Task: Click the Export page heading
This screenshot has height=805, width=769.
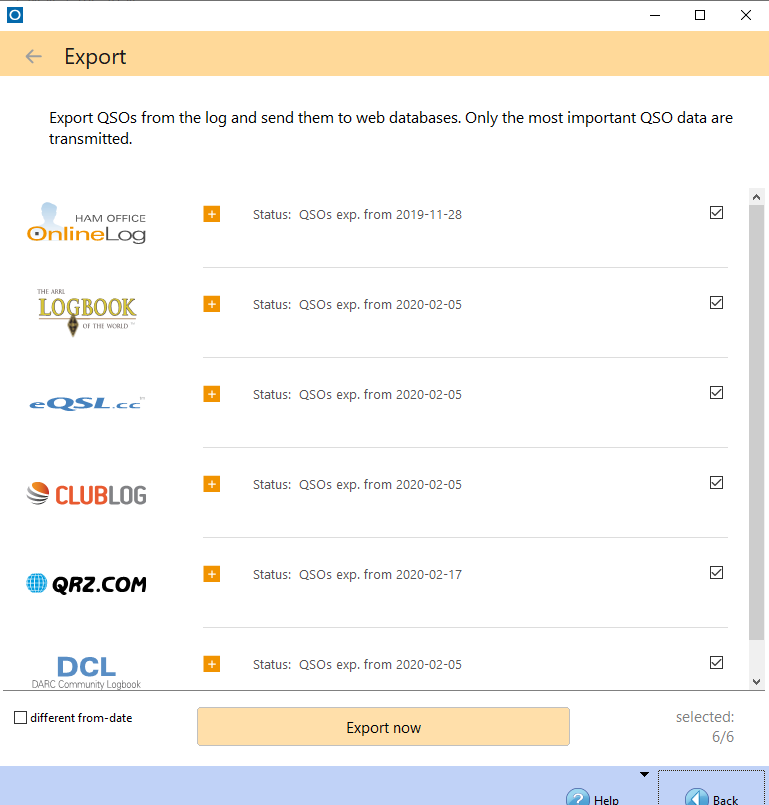Action: pyautogui.click(x=95, y=57)
